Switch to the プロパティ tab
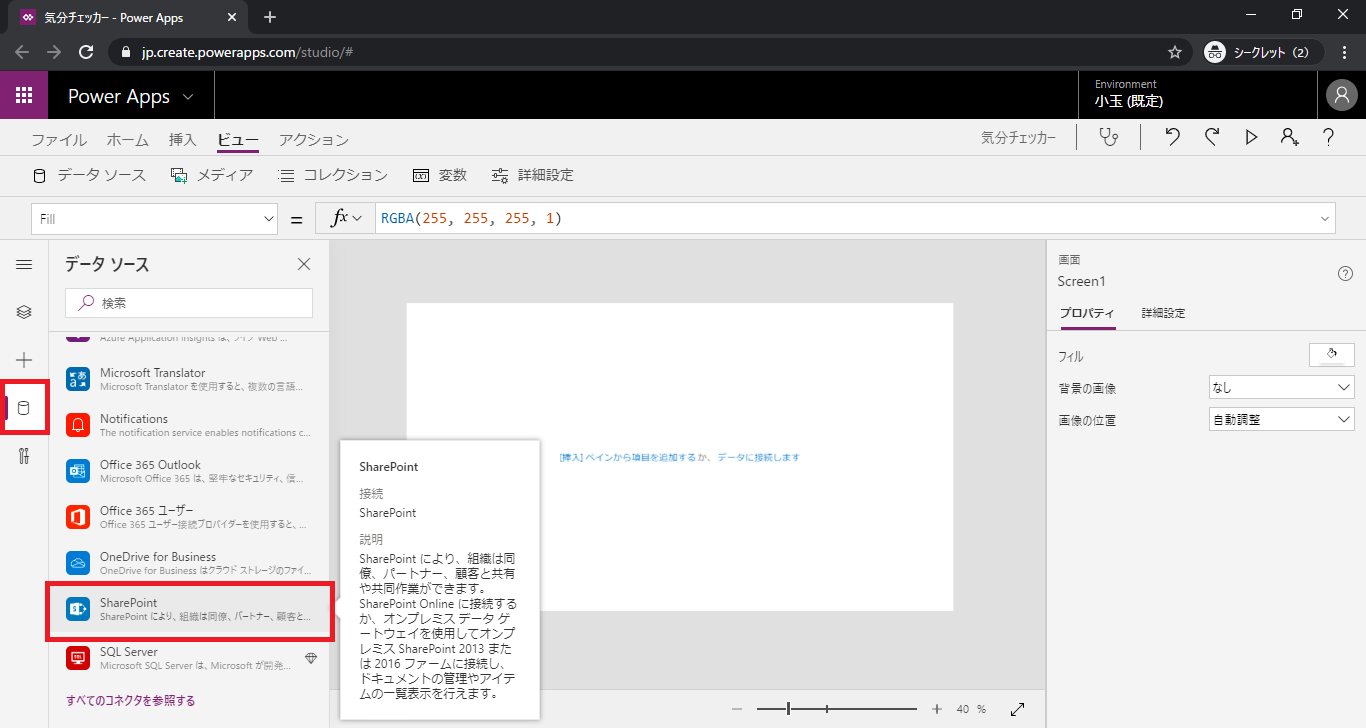Screen dimensions: 1366x728 (1087, 313)
